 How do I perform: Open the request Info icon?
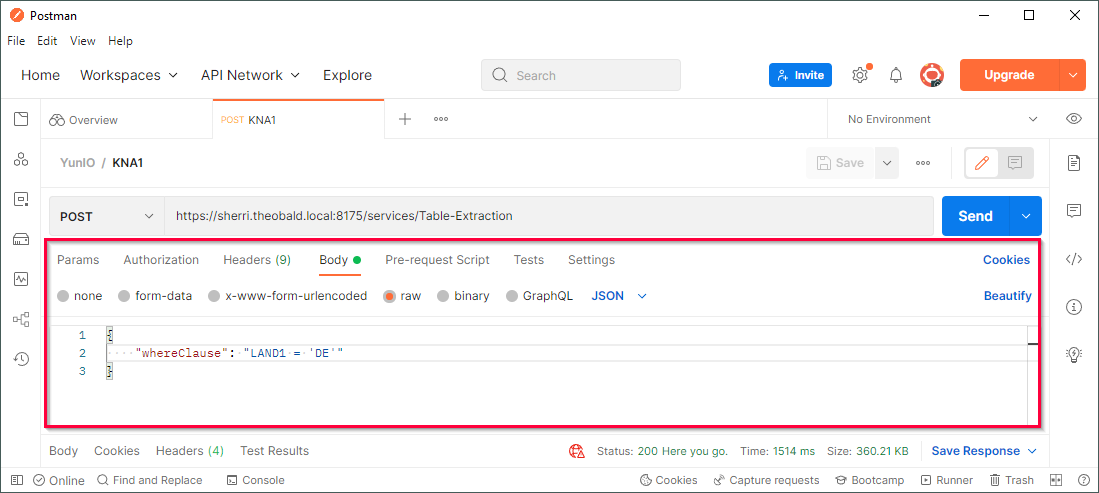pyautogui.click(x=1073, y=306)
